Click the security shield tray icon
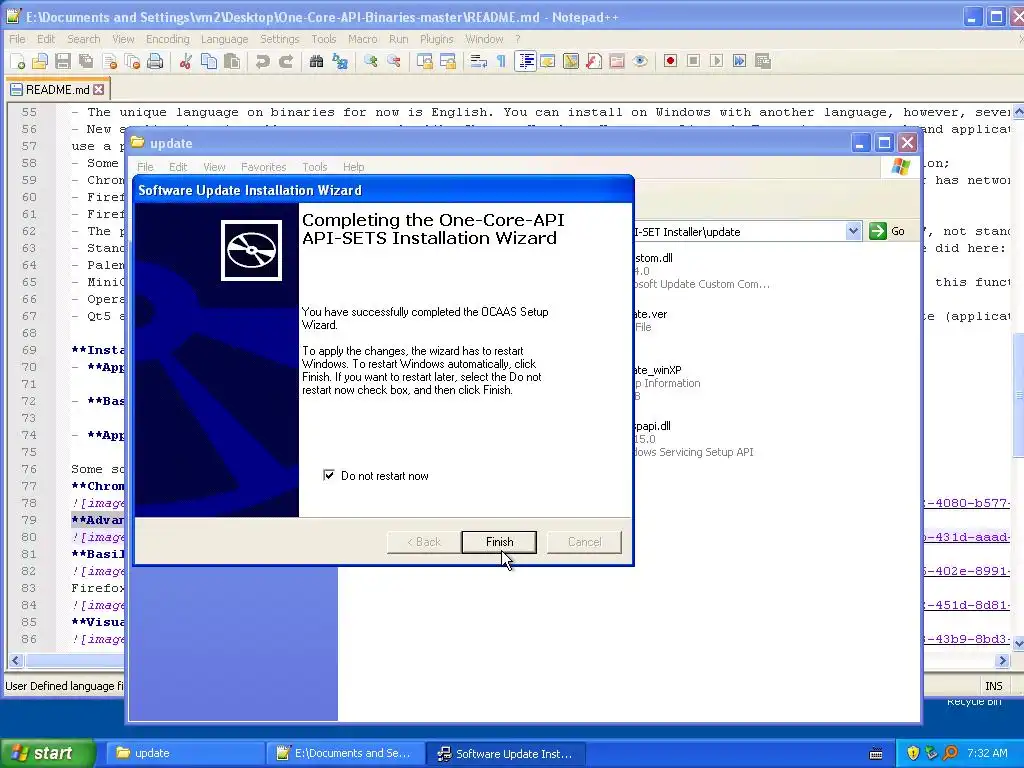1024x768 pixels. pos(912,753)
